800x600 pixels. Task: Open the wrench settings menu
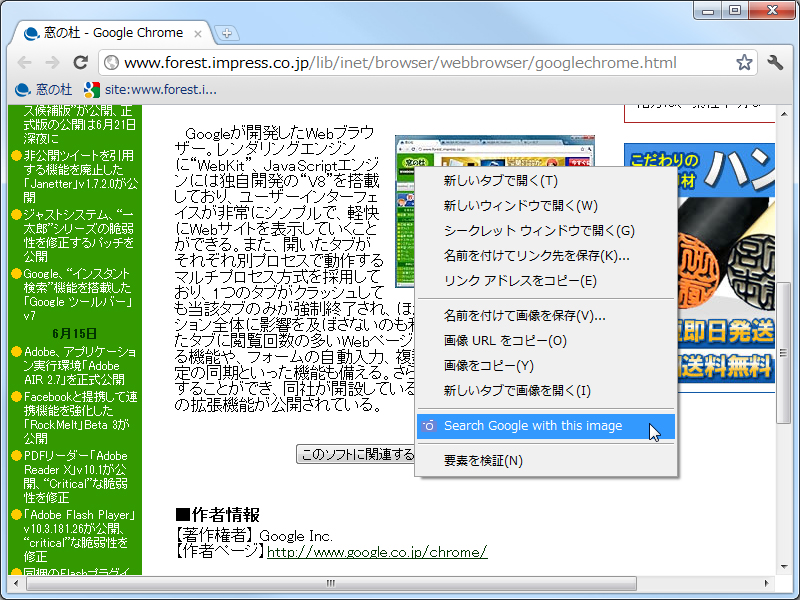click(775, 62)
